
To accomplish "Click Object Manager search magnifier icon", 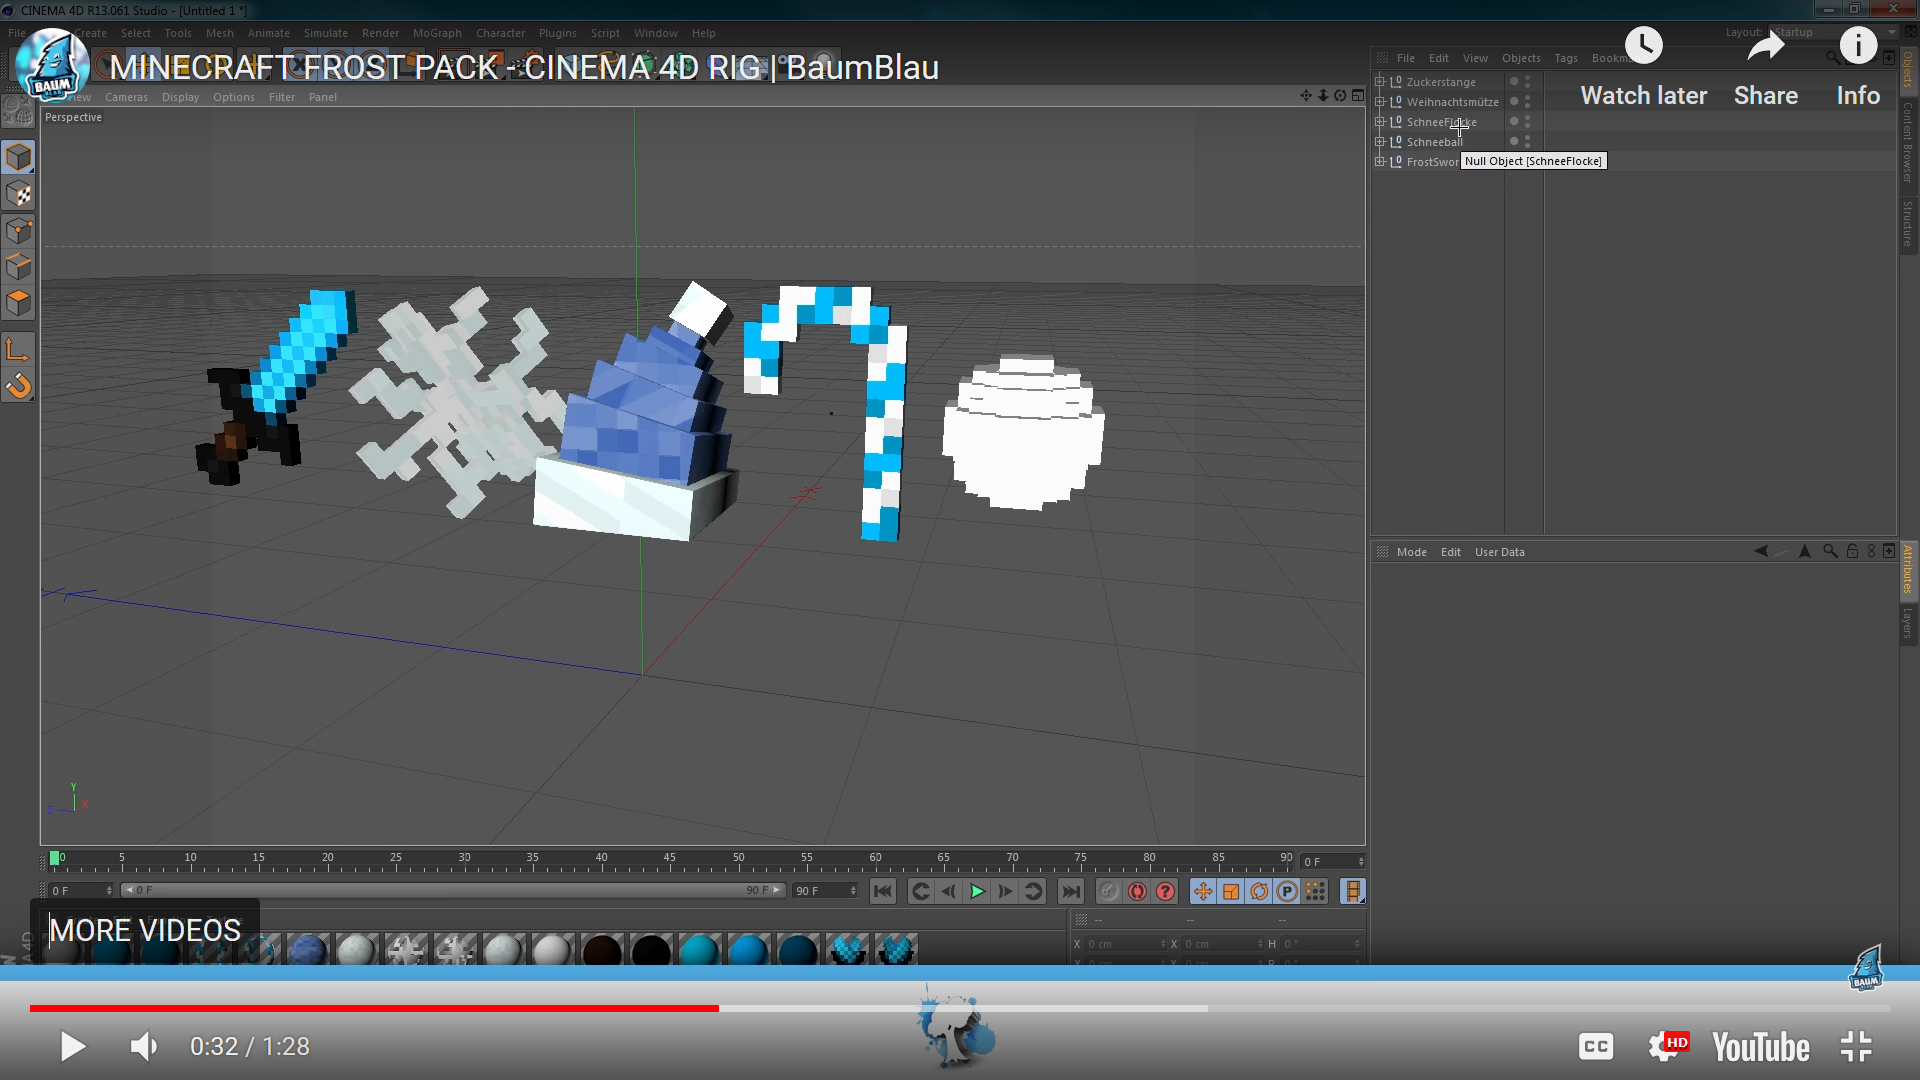I will 1833,58.
